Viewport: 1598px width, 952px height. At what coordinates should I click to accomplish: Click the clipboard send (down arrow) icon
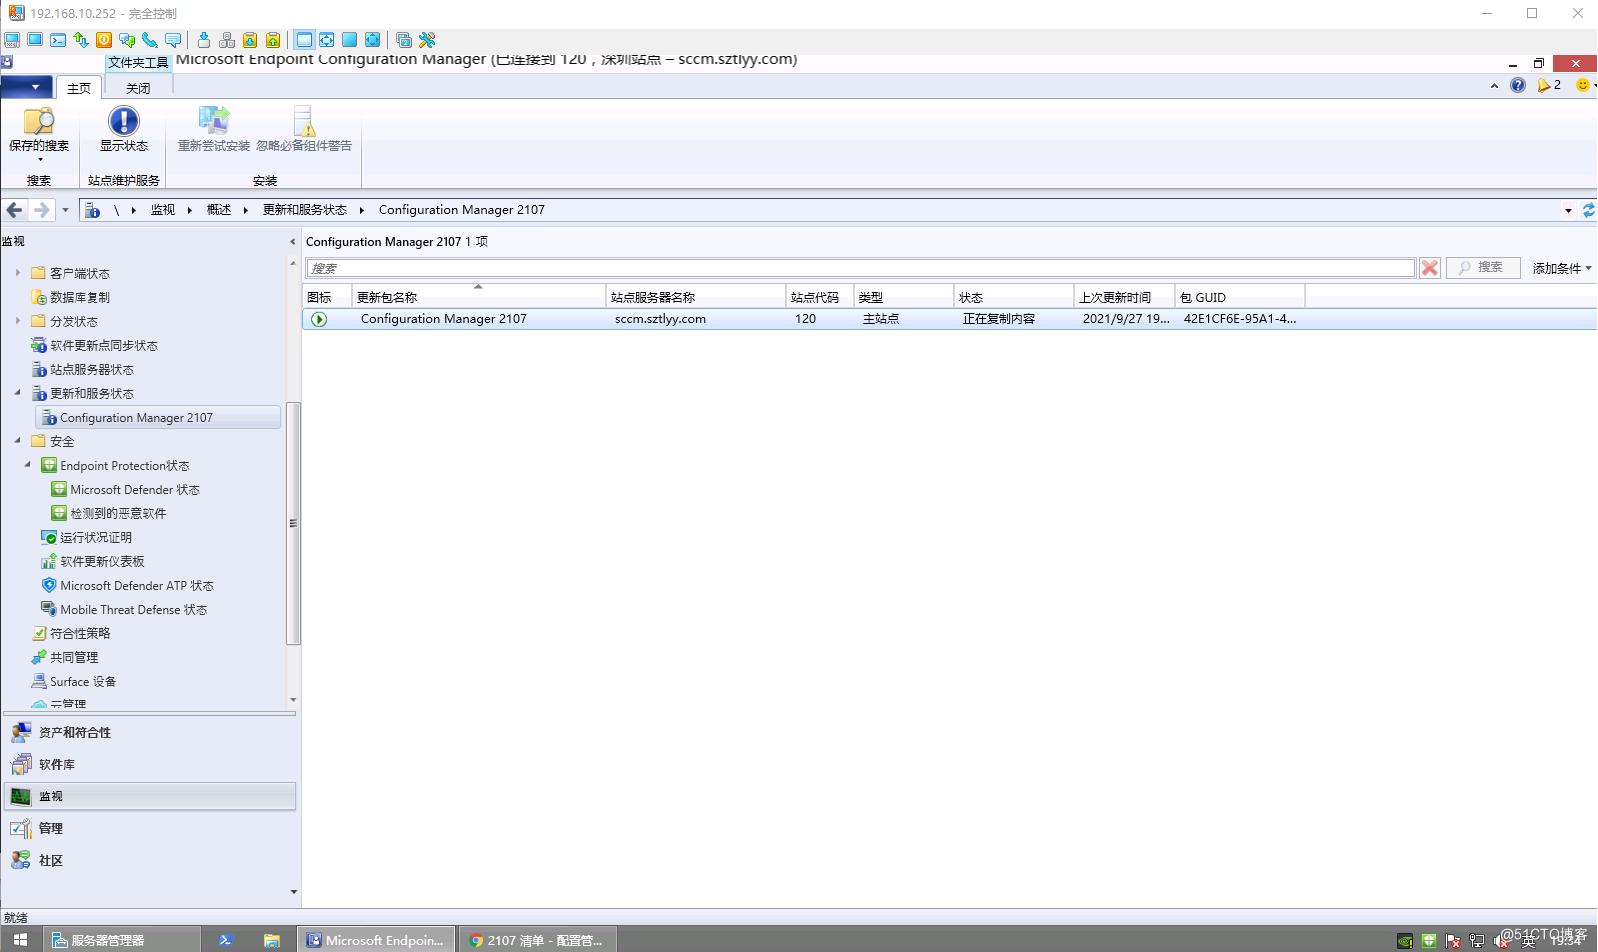point(250,40)
